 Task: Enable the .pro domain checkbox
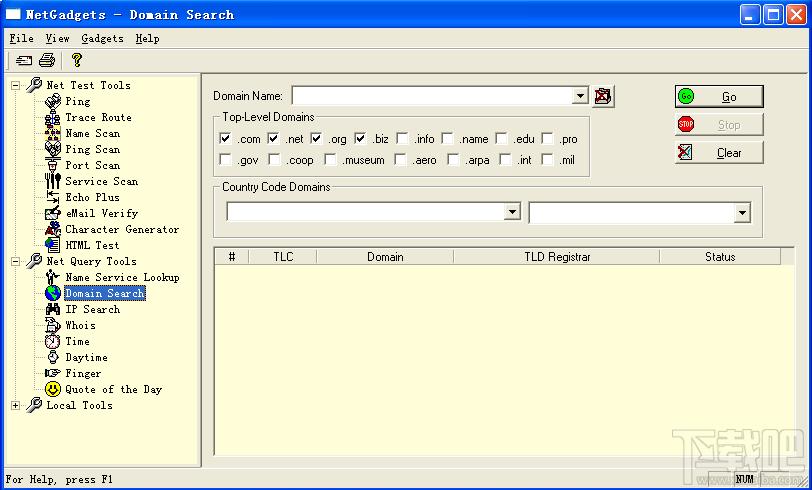point(548,139)
